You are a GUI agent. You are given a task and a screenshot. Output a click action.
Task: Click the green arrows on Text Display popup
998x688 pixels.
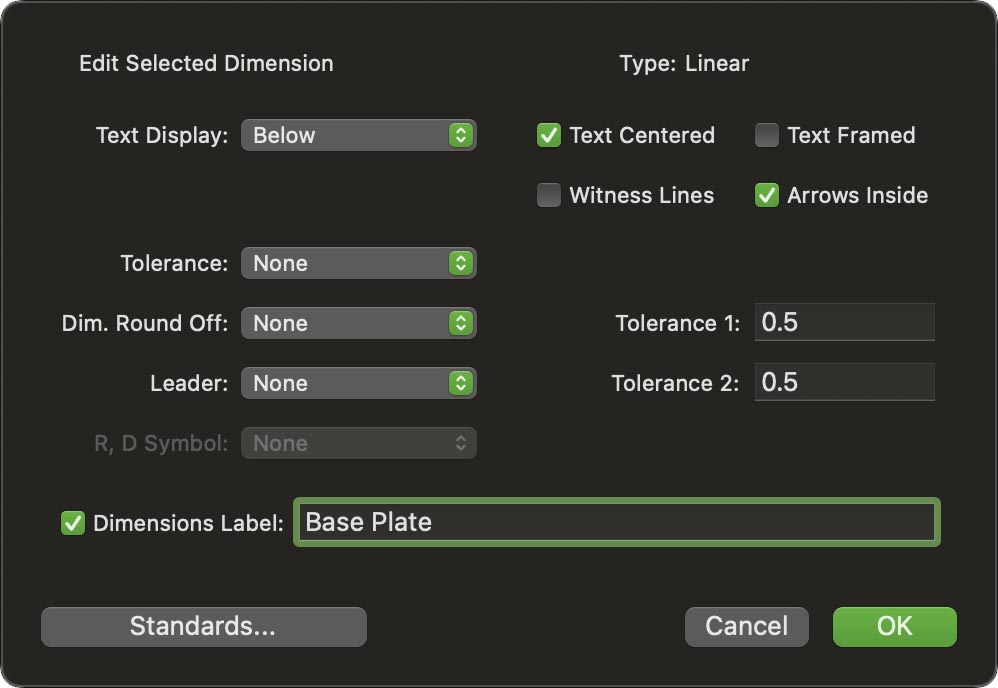461,135
